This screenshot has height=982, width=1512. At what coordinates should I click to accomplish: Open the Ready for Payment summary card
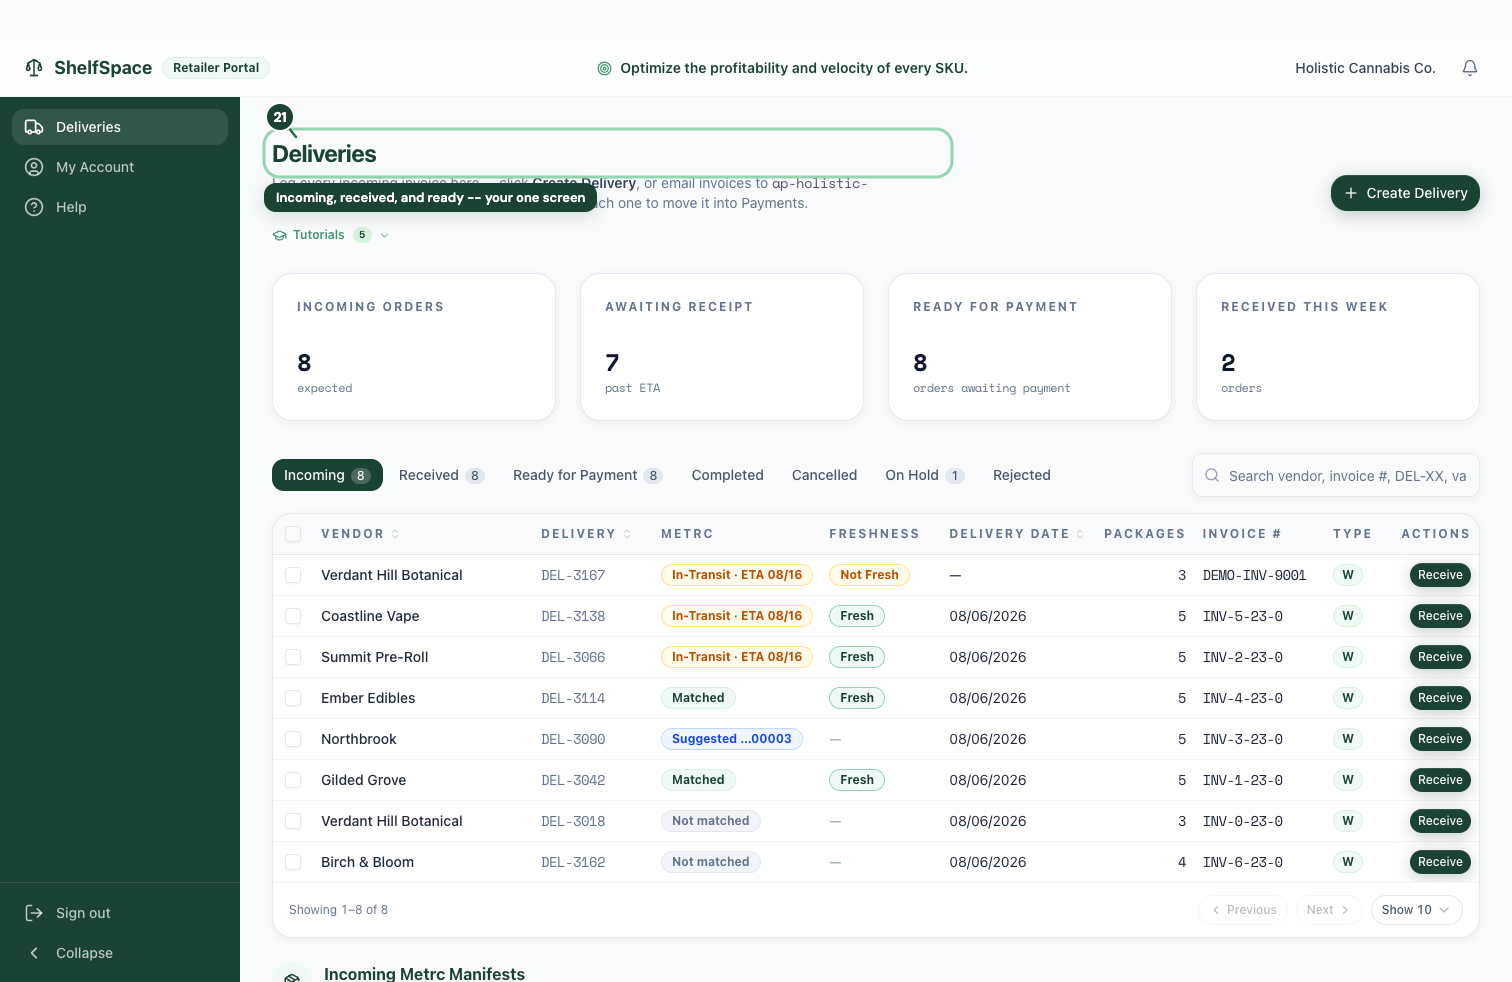point(1030,347)
